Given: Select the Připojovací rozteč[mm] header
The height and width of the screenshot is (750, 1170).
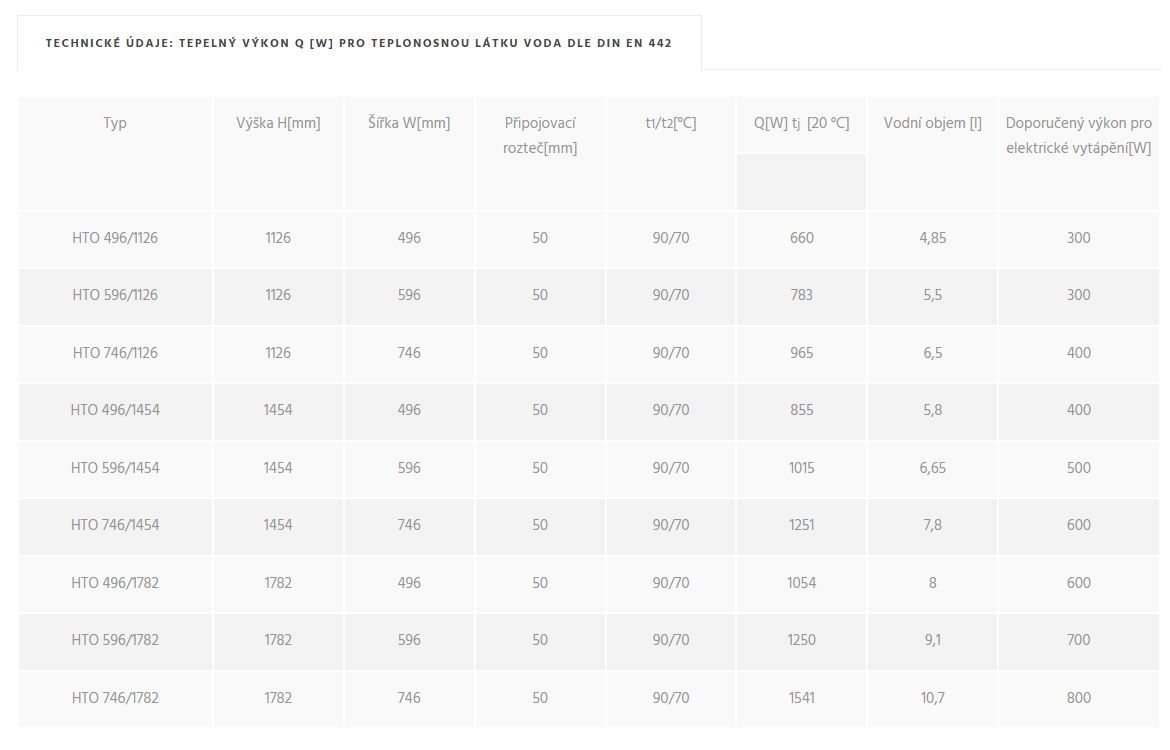Looking at the screenshot, I should [540, 135].
